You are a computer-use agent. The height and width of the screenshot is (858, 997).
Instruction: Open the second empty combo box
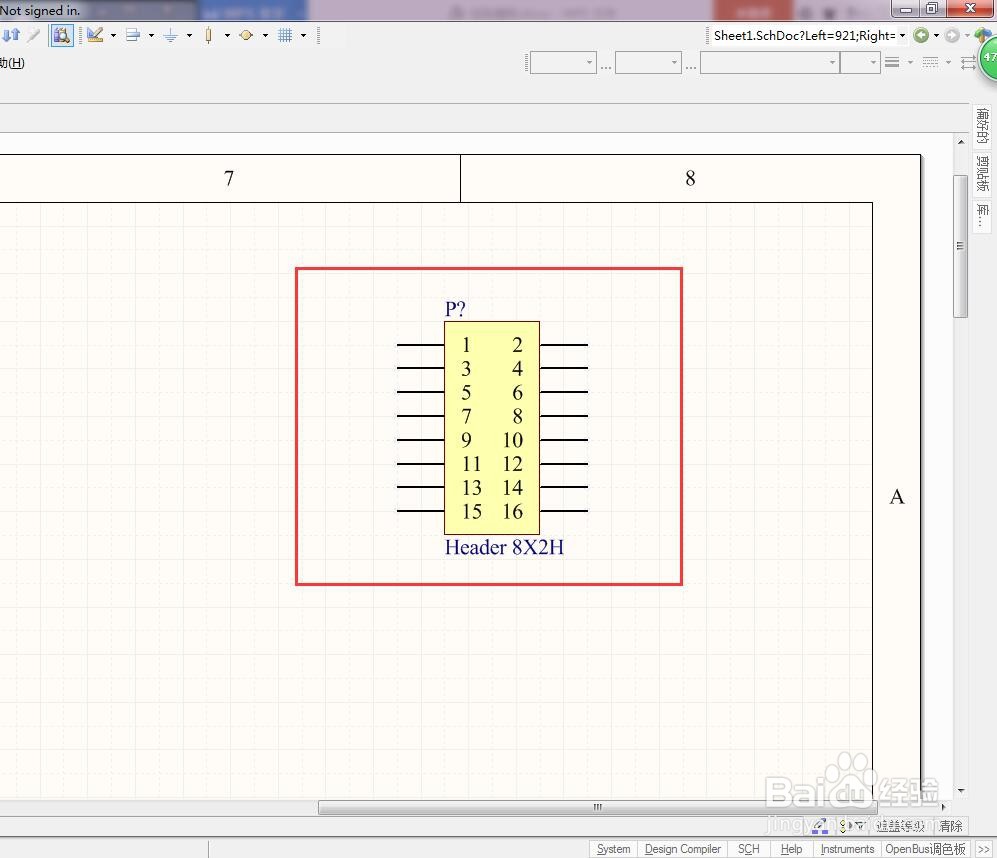[648, 62]
